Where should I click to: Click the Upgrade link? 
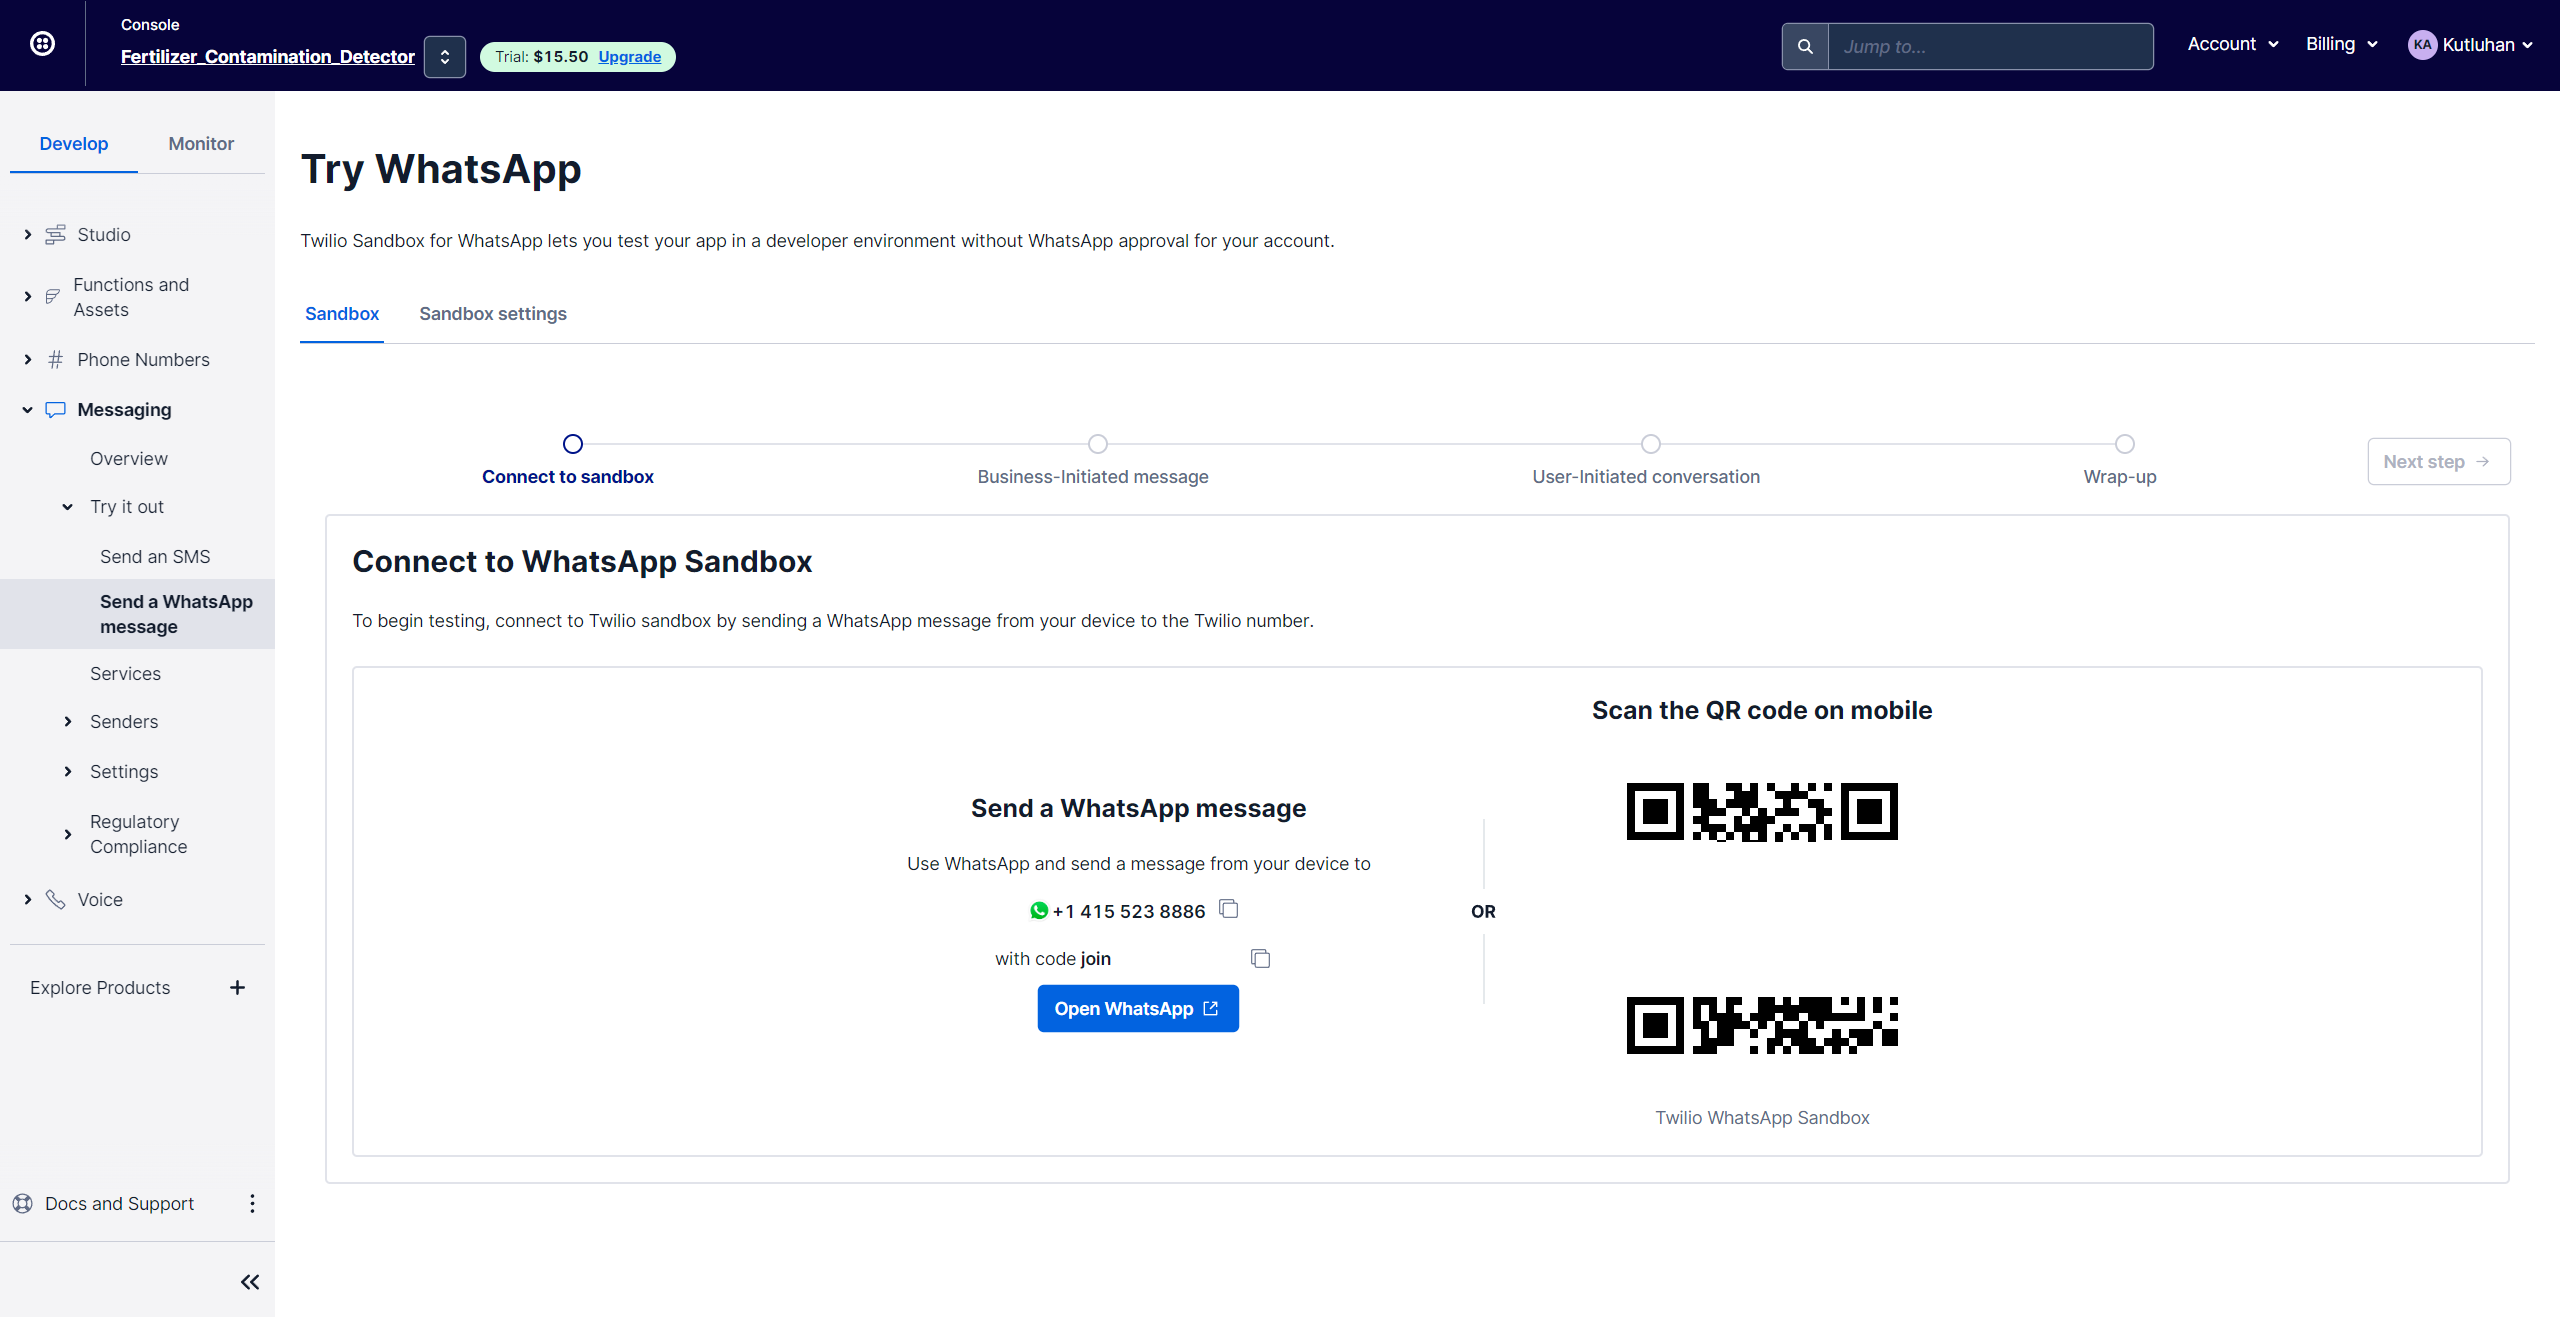(x=629, y=57)
